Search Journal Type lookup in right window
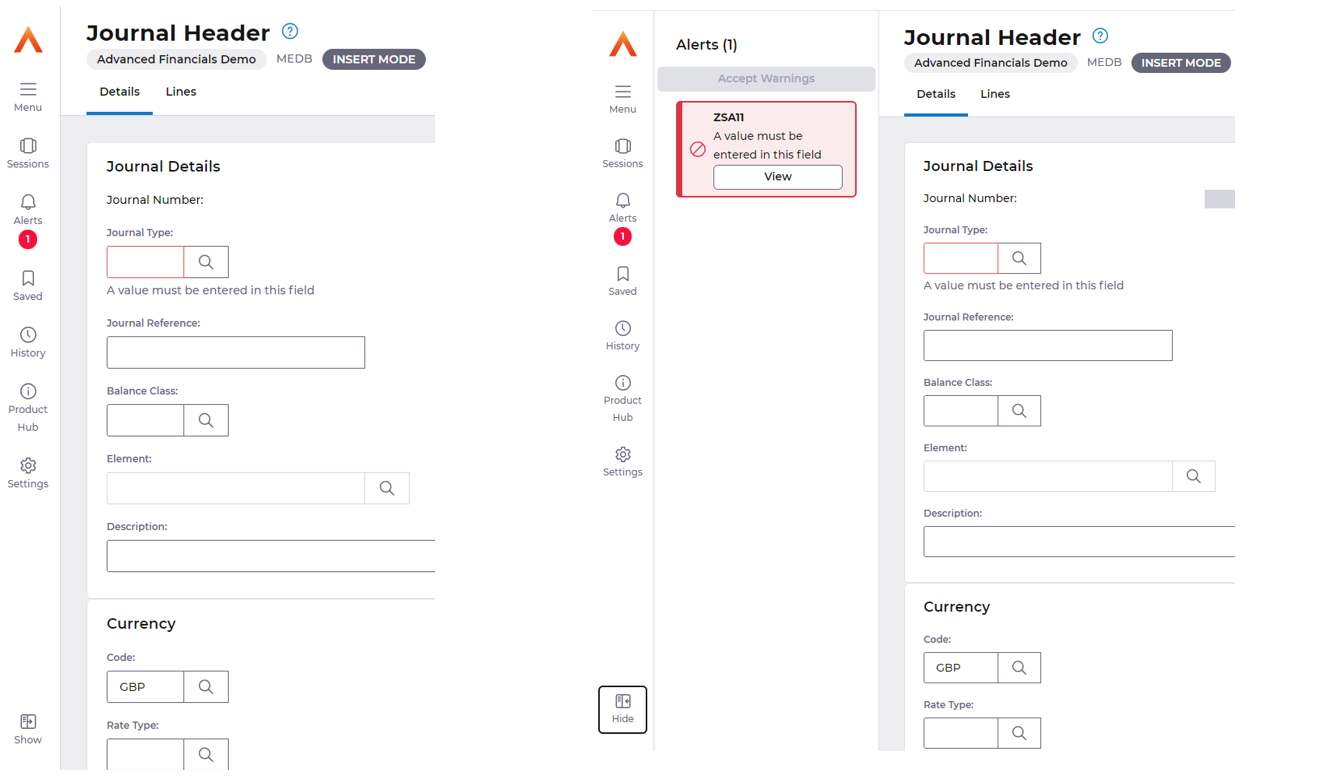 (x=1019, y=258)
